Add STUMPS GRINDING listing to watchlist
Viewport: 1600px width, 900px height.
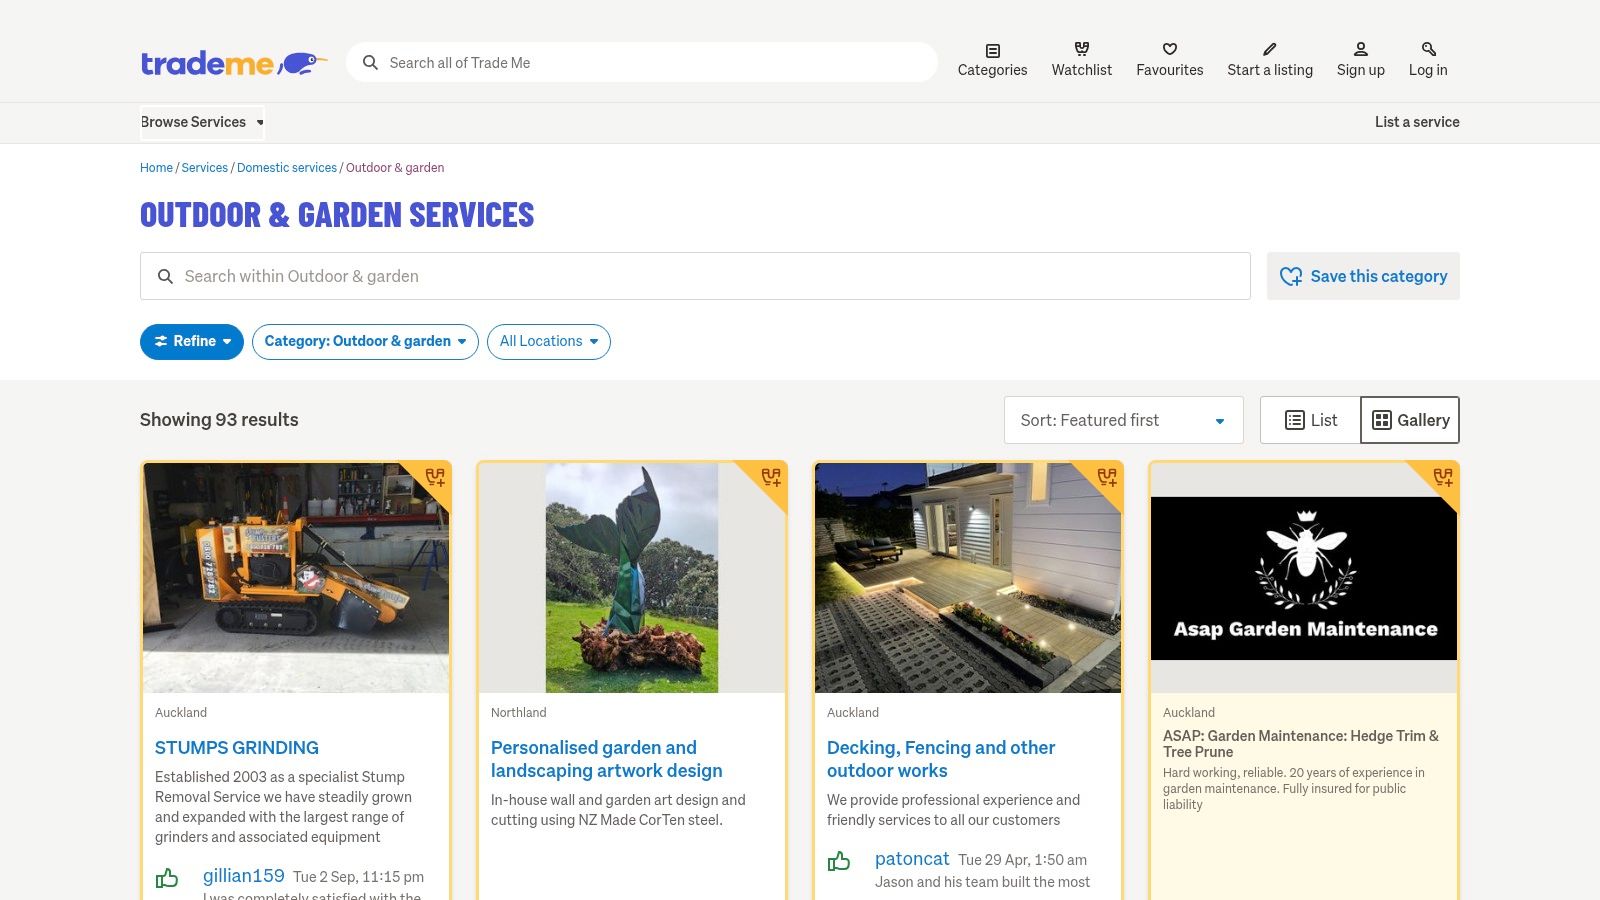click(x=433, y=479)
